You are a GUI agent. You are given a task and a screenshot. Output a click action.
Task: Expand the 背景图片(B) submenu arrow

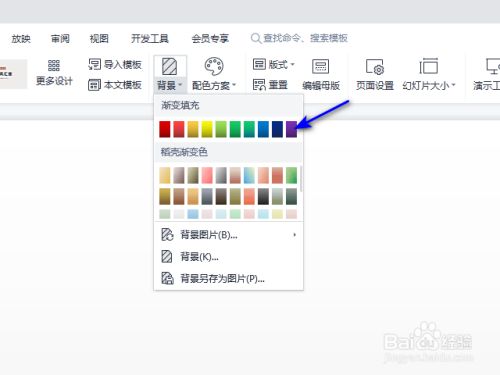coord(294,235)
